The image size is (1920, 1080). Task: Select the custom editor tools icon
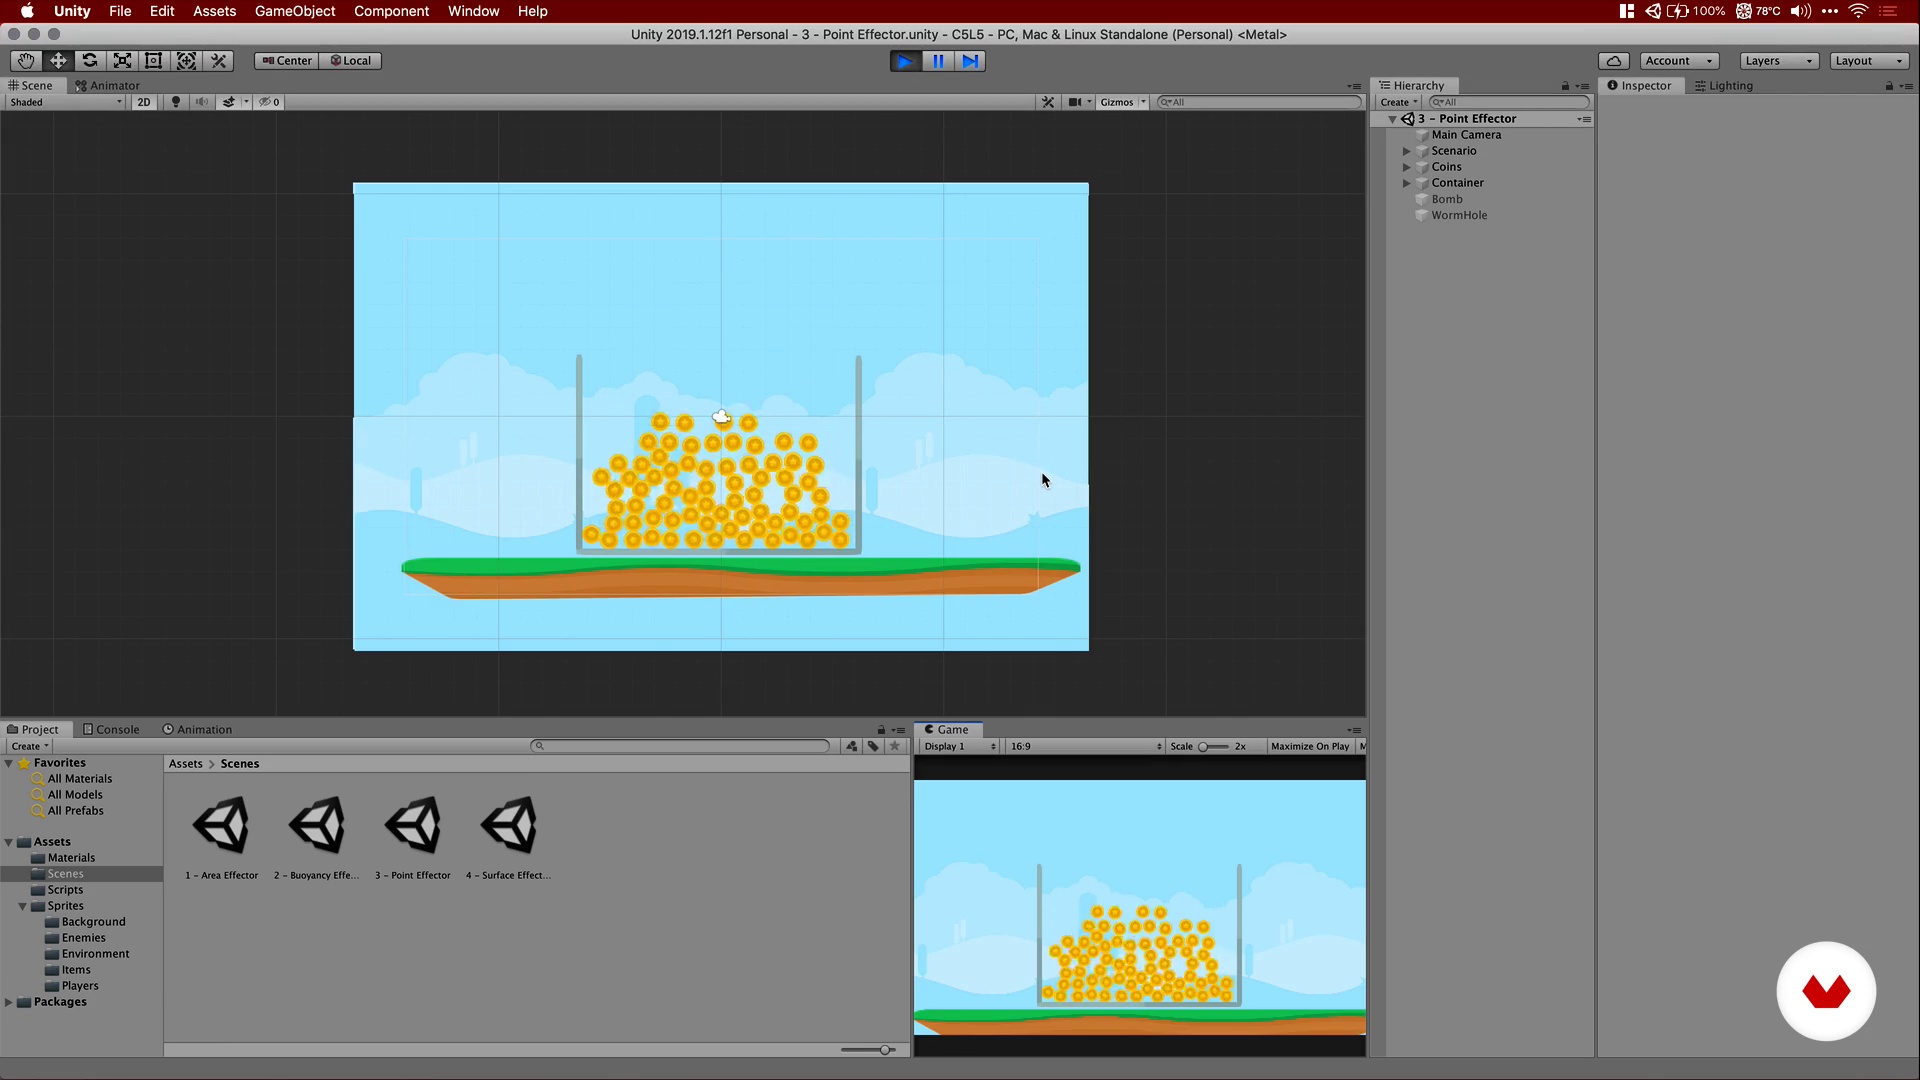point(218,61)
